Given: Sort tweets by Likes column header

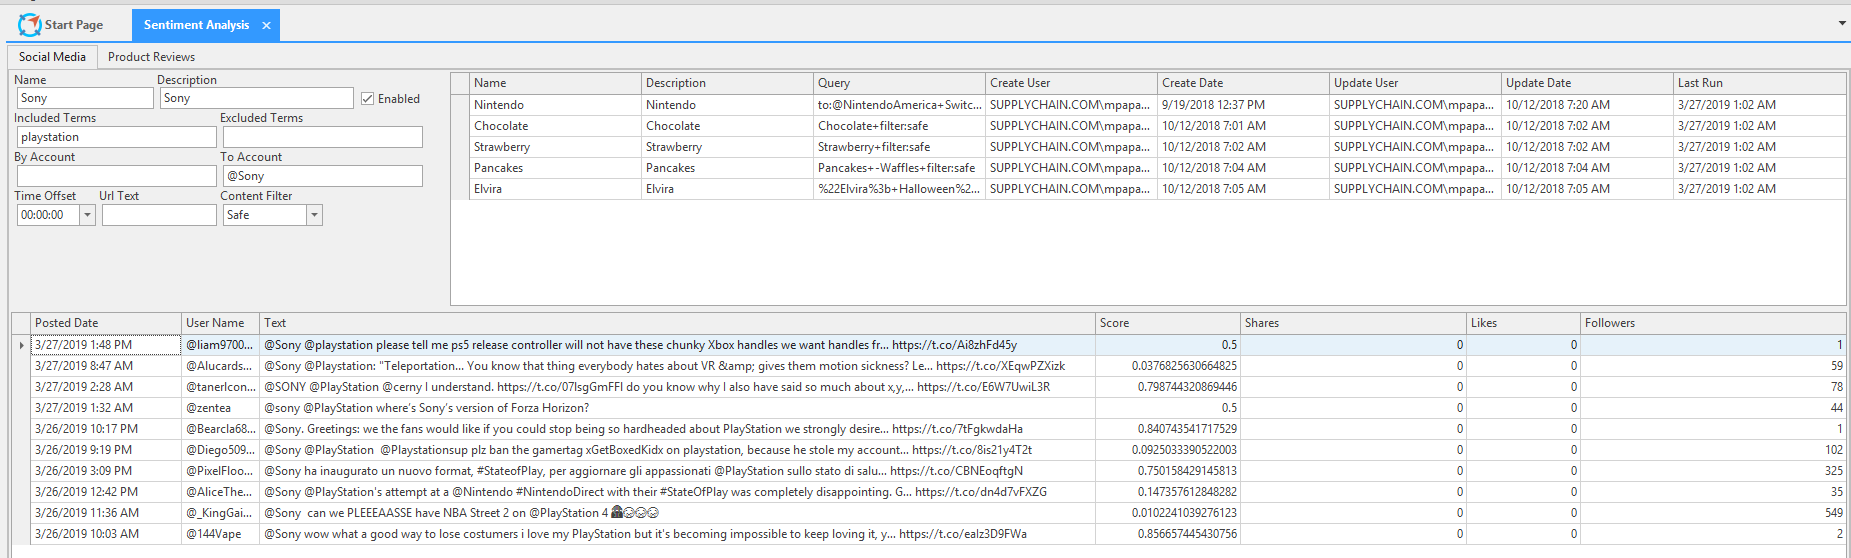Looking at the screenshot, I should pyautogui.click(x=1523, y=323).
